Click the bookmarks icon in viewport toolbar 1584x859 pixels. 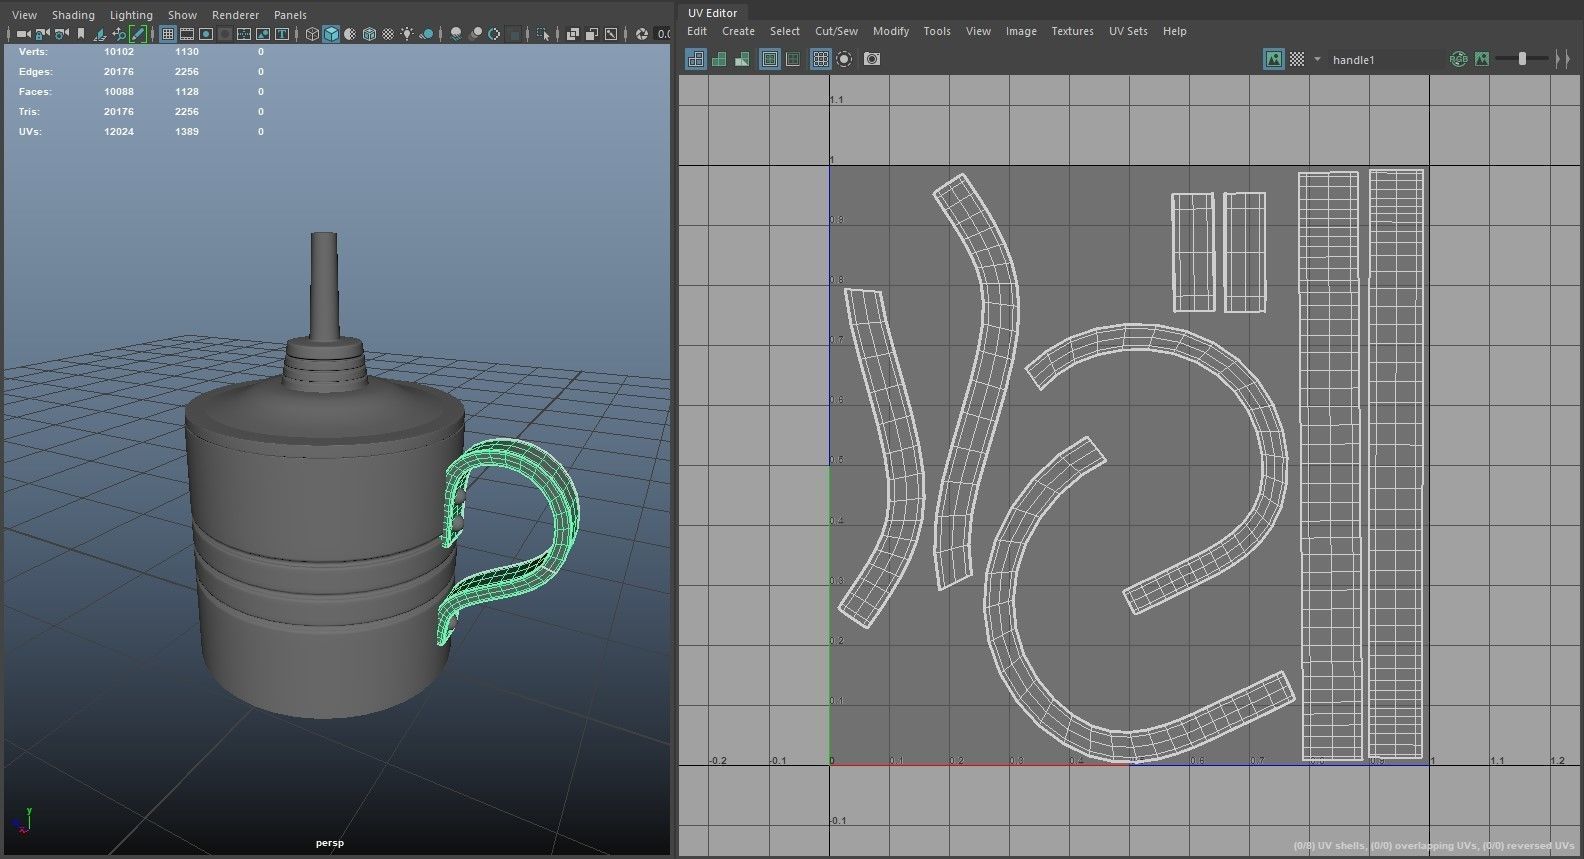(x=81, y=34)
